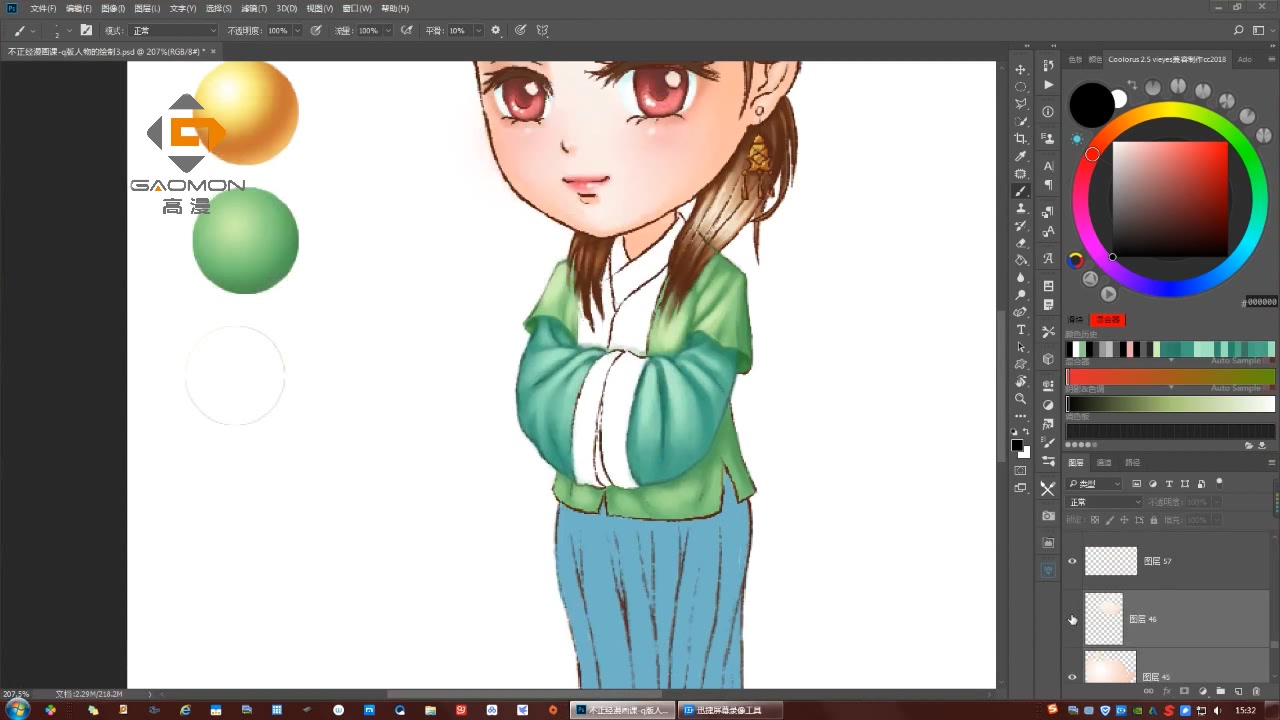Click the add layer mask icon

(x=1184, y=691)
